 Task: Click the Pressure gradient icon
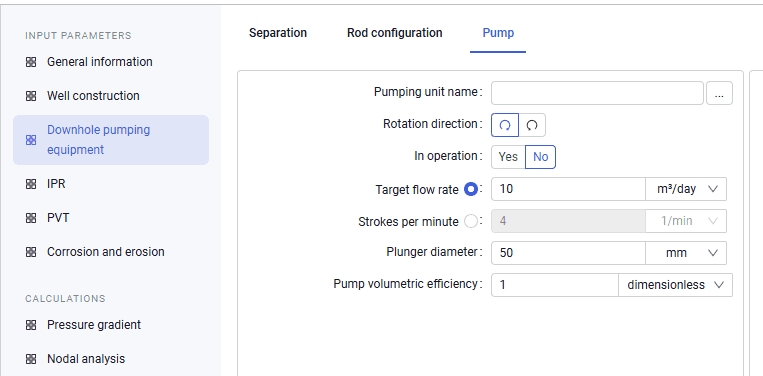[x=31, y=325]
